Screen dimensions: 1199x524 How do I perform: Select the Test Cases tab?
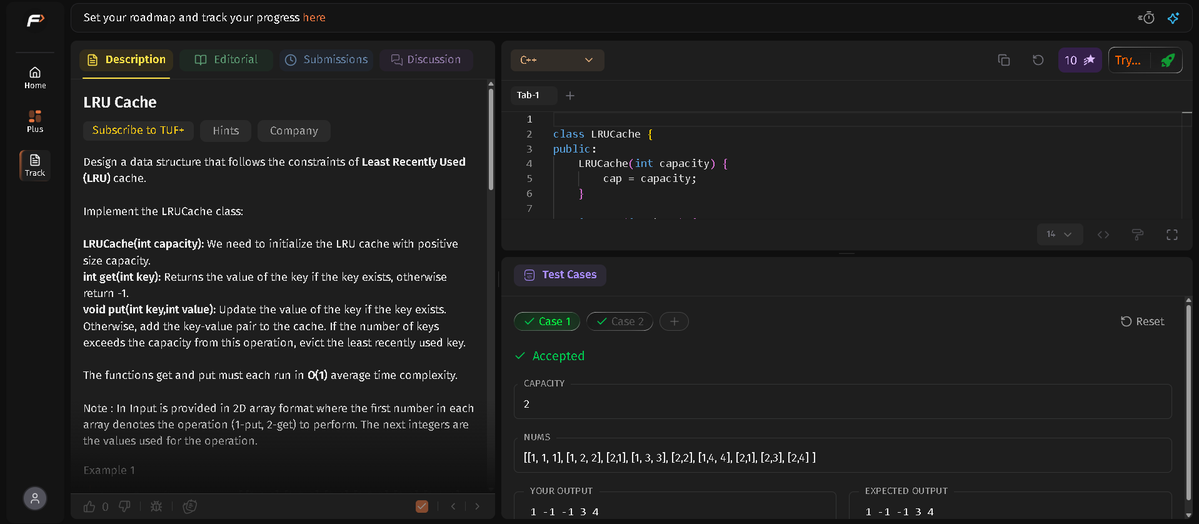560,275
